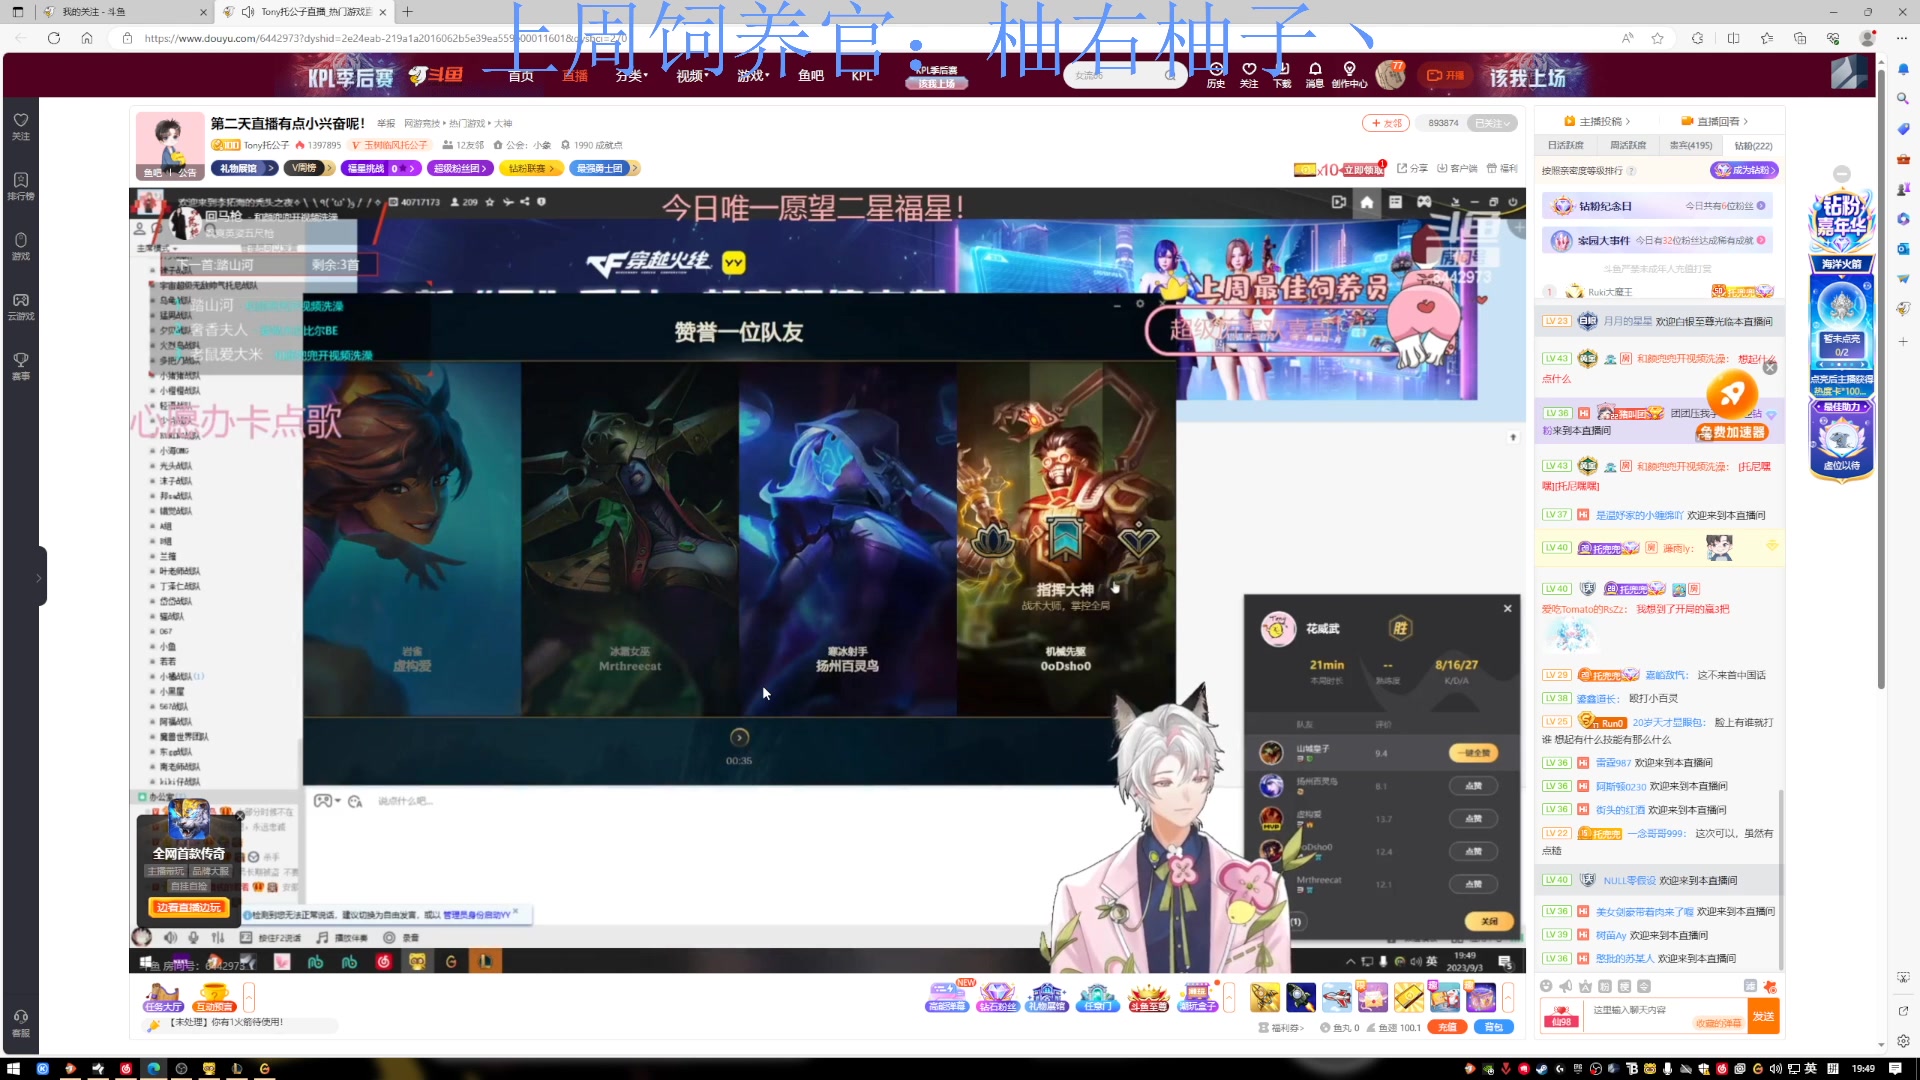The width and height of the screenshot is (1920, 1080).
Task: Click the 关注 heart icon in header
Action: coord(1249,75)
